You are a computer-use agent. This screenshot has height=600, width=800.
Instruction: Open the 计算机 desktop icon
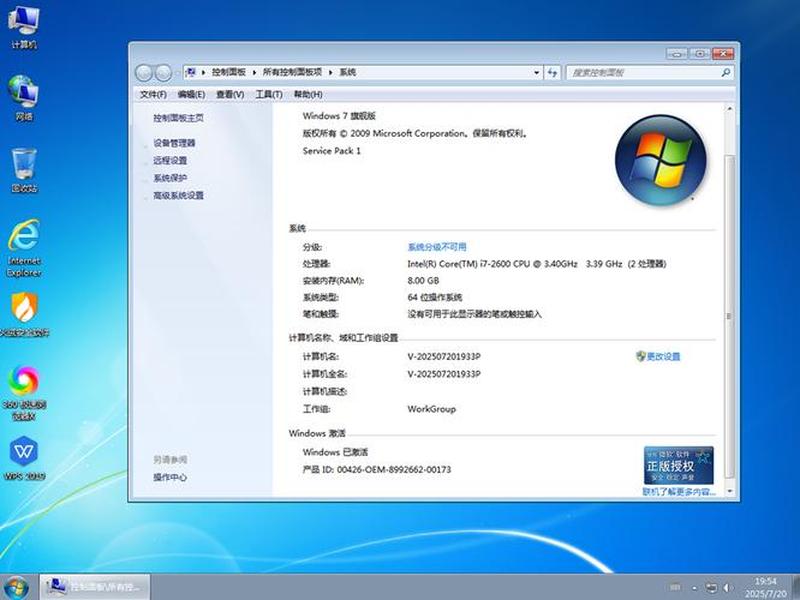[23, 27]
